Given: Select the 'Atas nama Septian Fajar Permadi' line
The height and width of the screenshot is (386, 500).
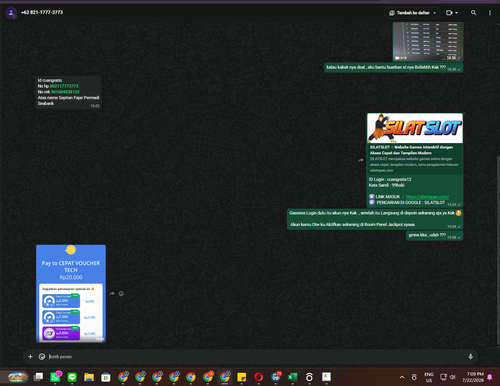Looking at the screenshot, I should [x=68, y=98].
